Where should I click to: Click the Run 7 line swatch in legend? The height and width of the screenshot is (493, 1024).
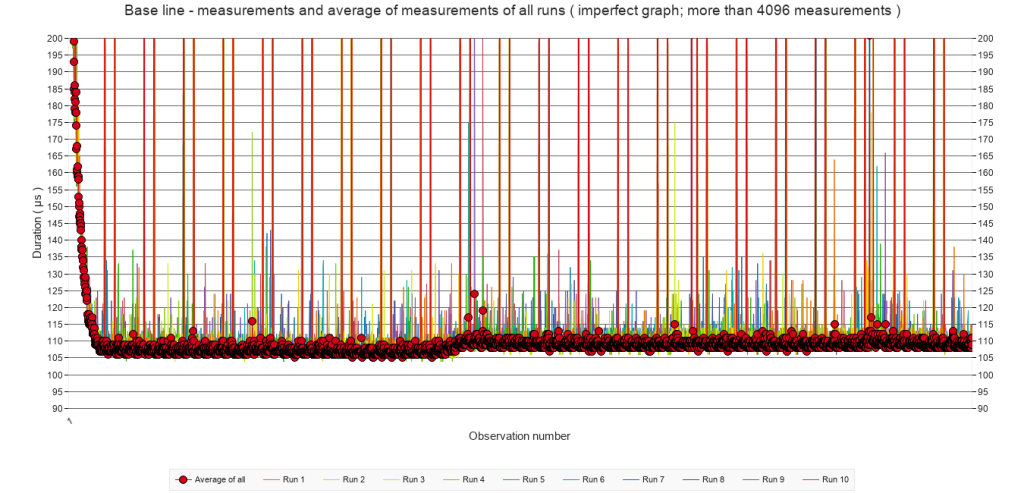pyautogui.click(x=632, y=480)
